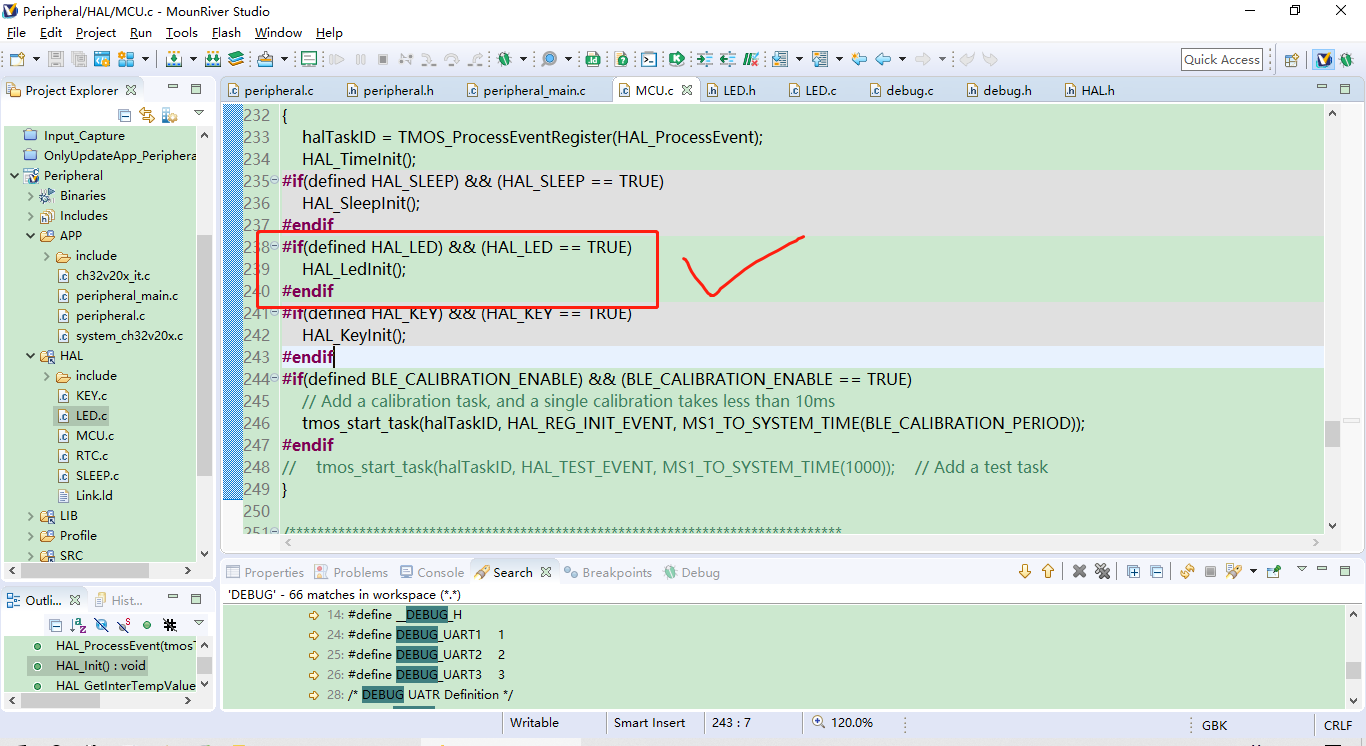Expand the LIB folder
This screenshot has width=1366, height=746.
[30, 516]
